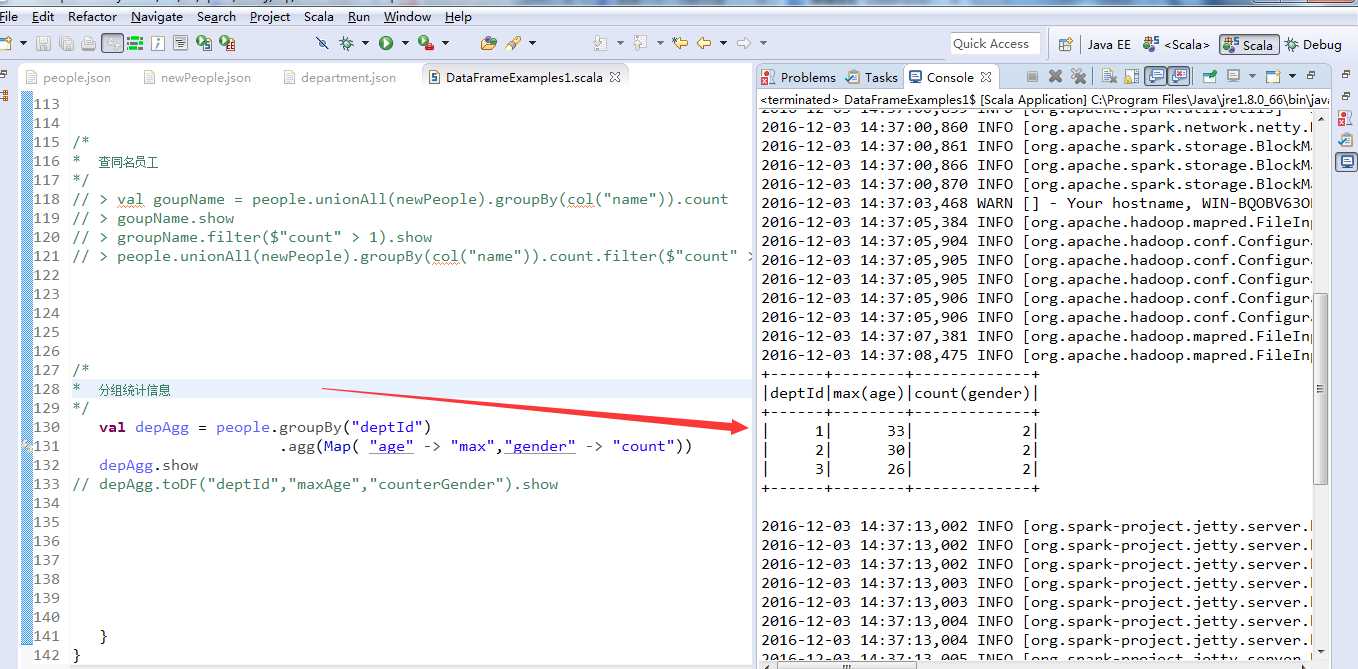Screen dimensions: 1358x669
Task: Click the Search flashlight toolbar icon
Action: coord(513,43)
